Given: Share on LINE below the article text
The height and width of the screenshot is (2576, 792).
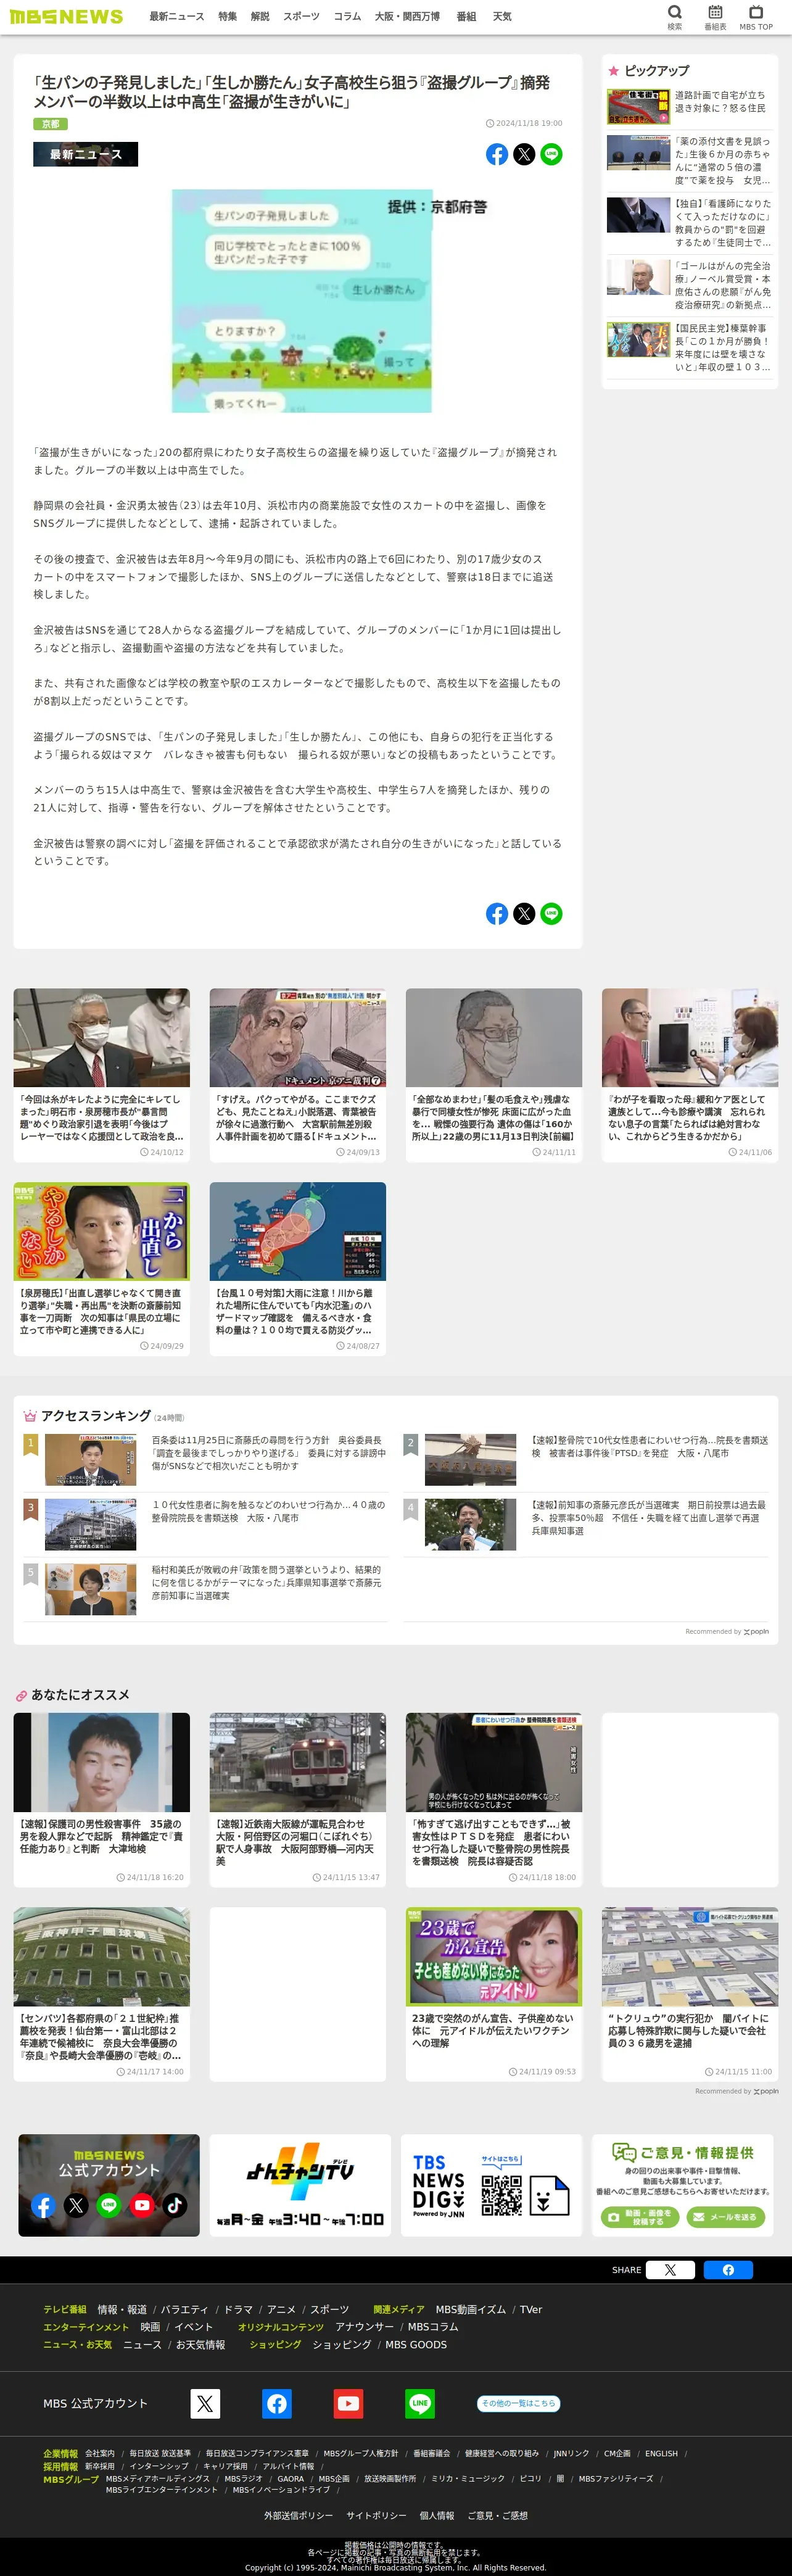Looking at the screenshot, I should tap(551, 913).
